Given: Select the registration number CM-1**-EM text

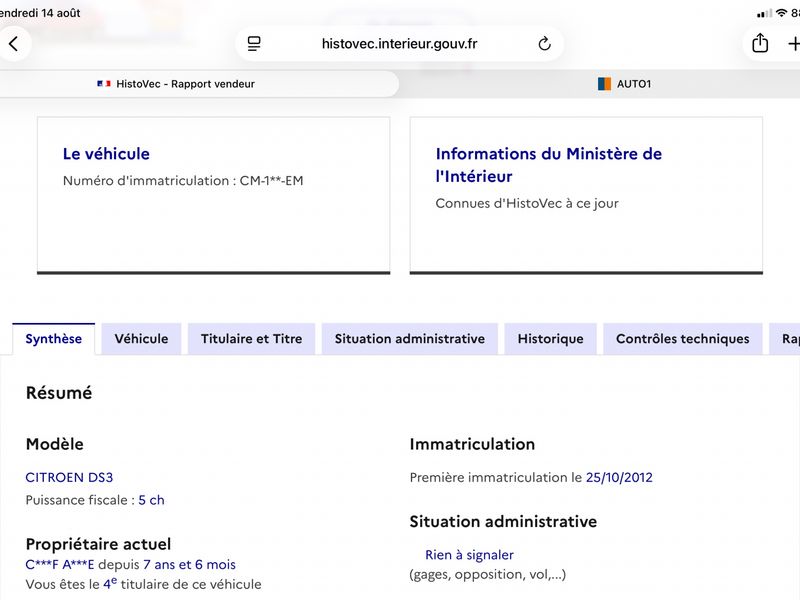Looking at the screenshot, I should click(x=271, y=181).
